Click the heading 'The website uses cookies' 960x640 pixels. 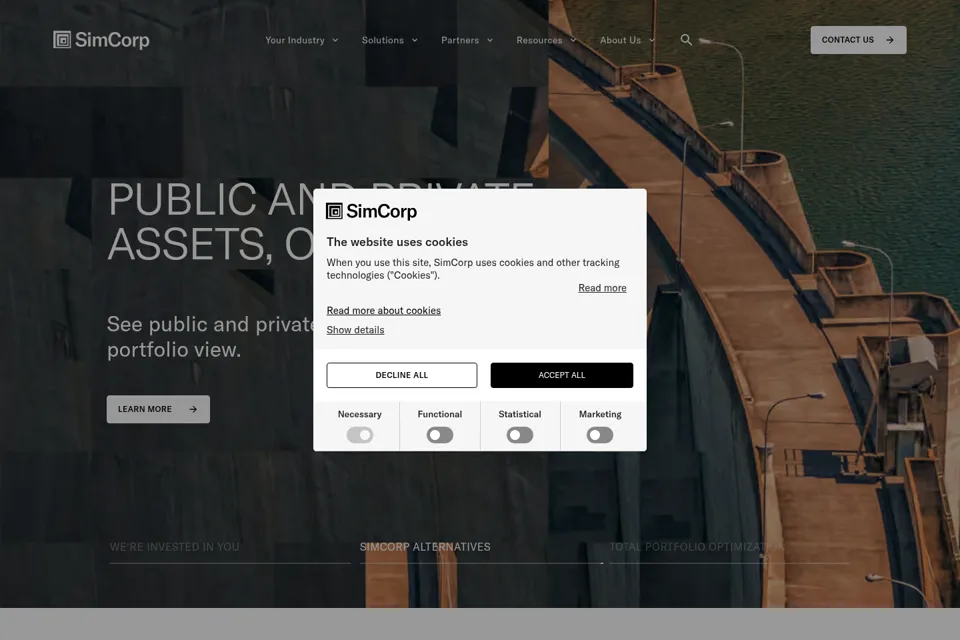tap(397, 242)
